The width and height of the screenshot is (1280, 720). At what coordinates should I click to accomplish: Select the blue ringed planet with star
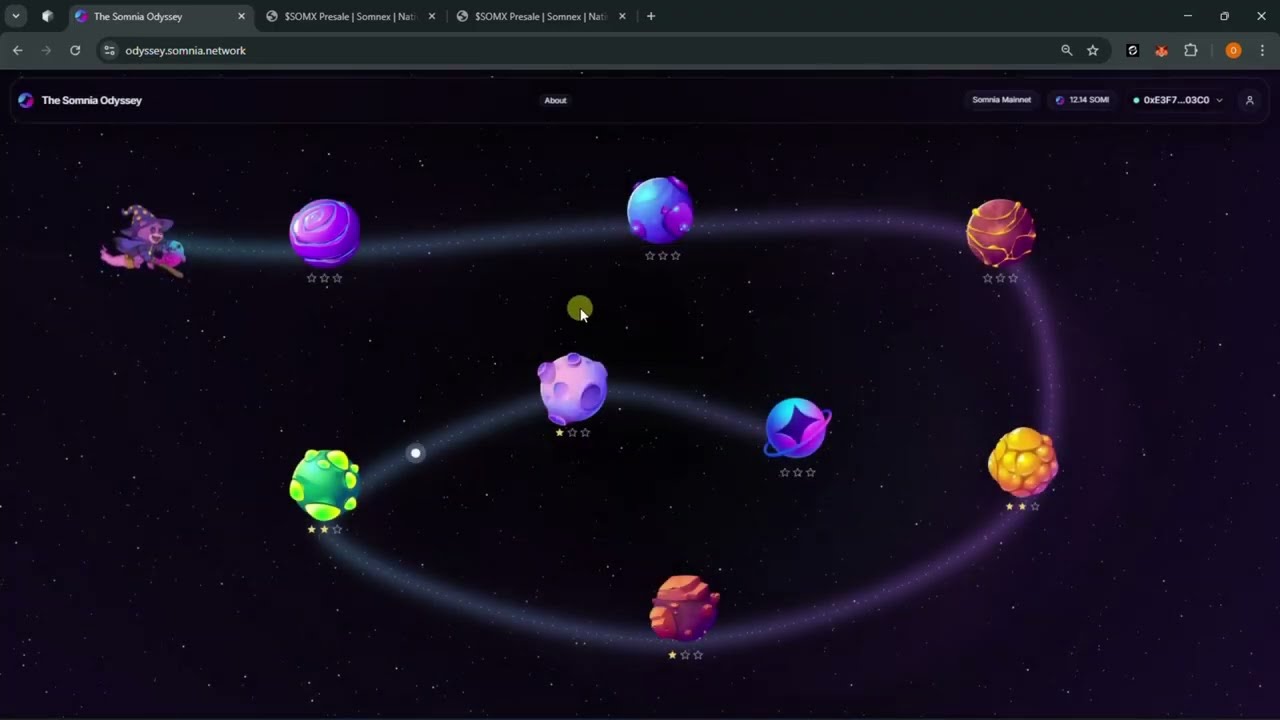pos(797,428)
